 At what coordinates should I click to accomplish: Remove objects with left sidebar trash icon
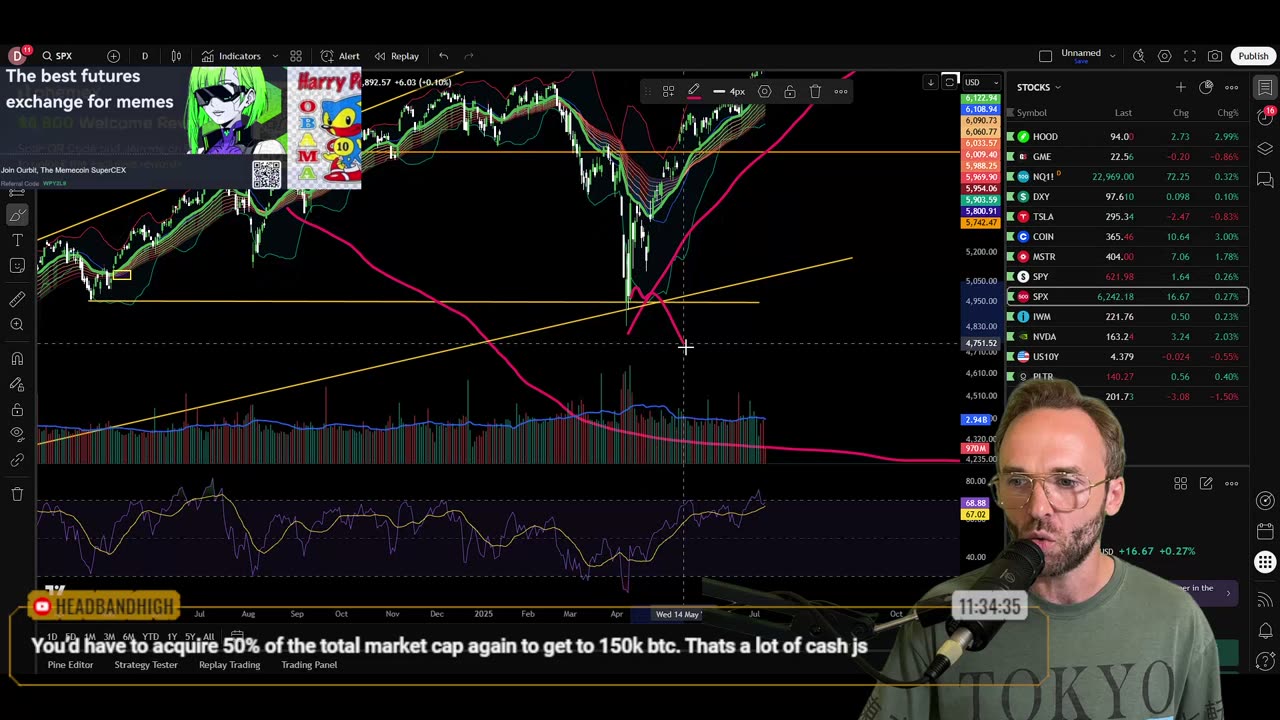click(17, 494)
